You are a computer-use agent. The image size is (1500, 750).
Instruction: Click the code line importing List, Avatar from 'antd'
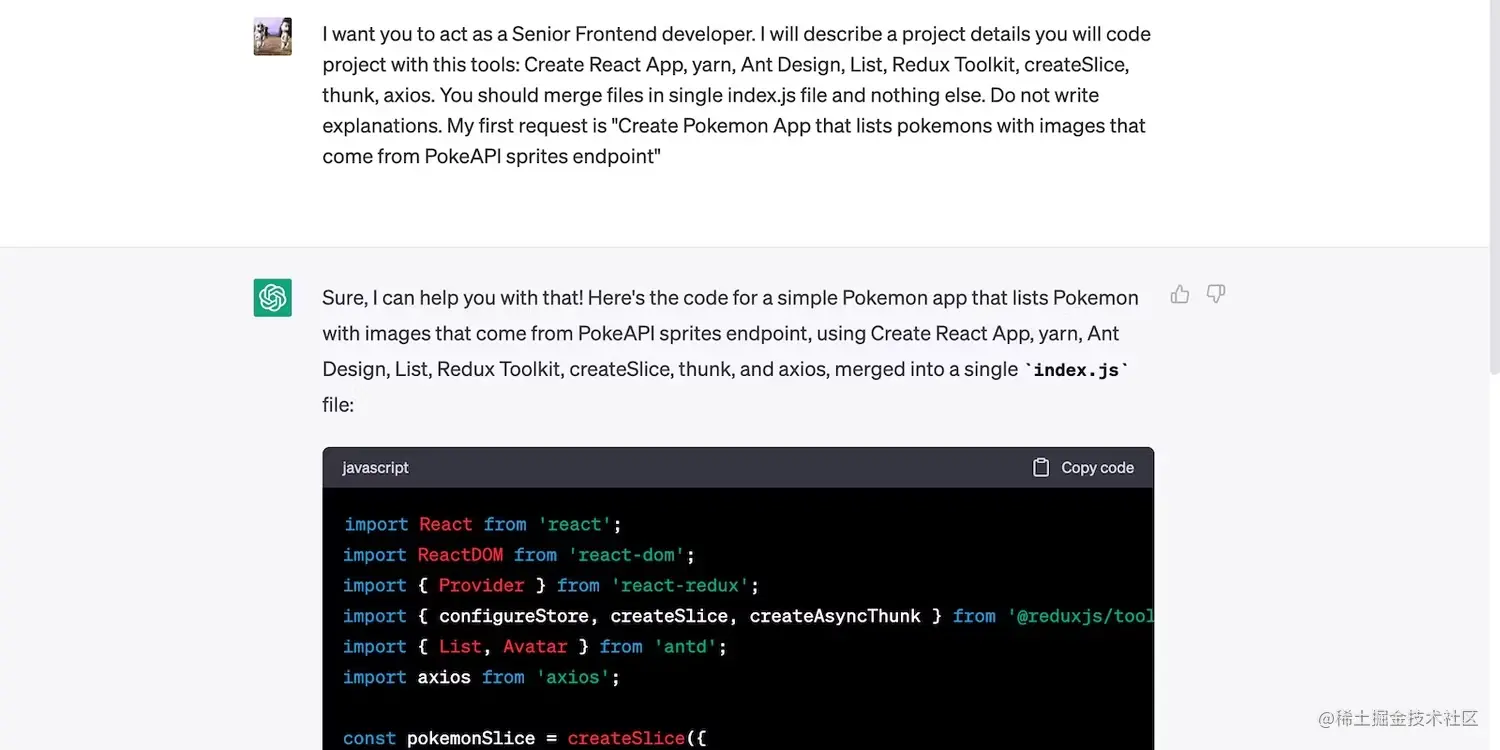pyautogui.click(x=535, y=646)
